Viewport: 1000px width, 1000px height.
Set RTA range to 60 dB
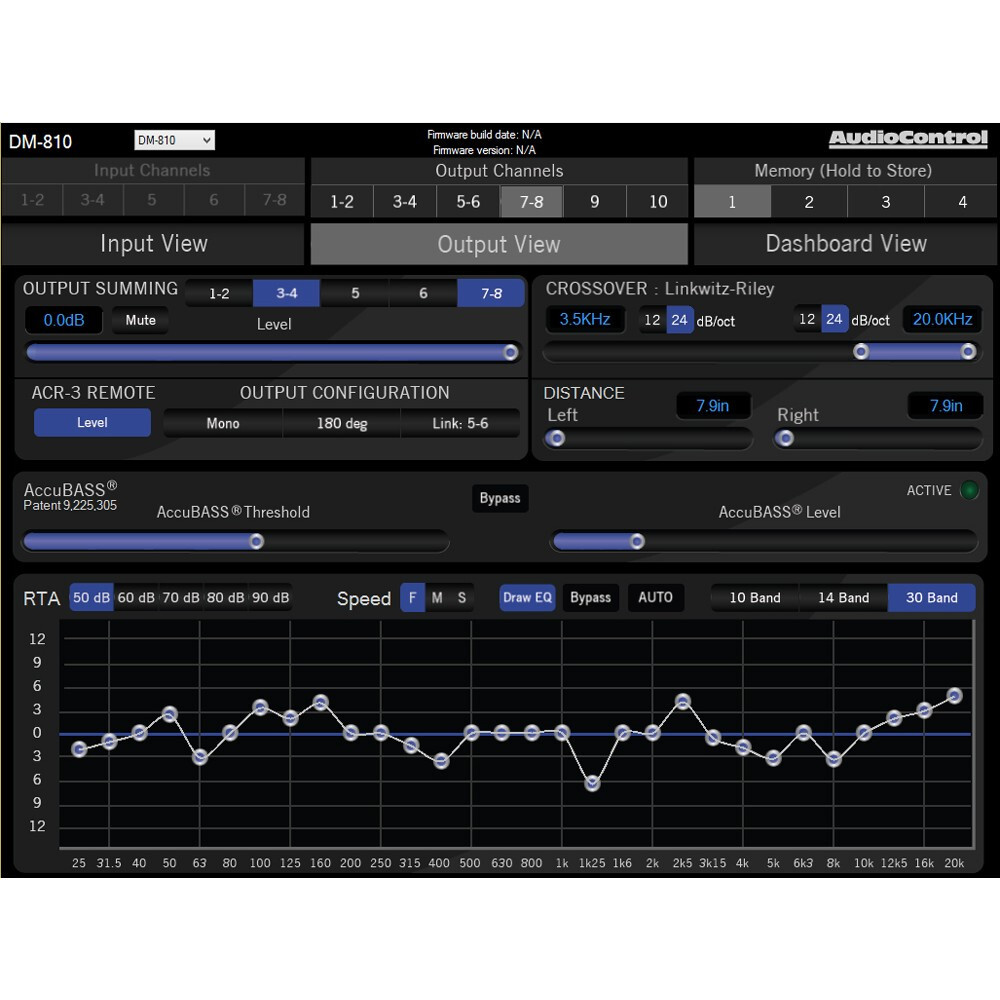(136, 598)
